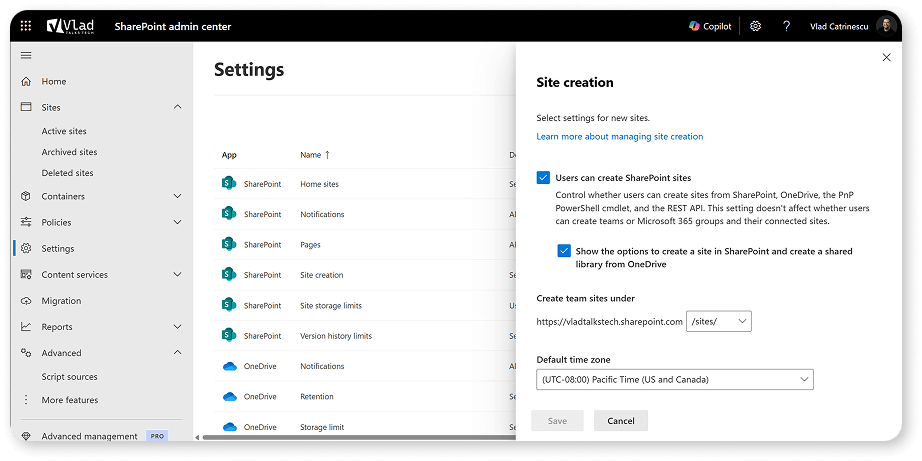The image size is (922, 461).
Task: Open Script sources page
Action: coord(69,377)
